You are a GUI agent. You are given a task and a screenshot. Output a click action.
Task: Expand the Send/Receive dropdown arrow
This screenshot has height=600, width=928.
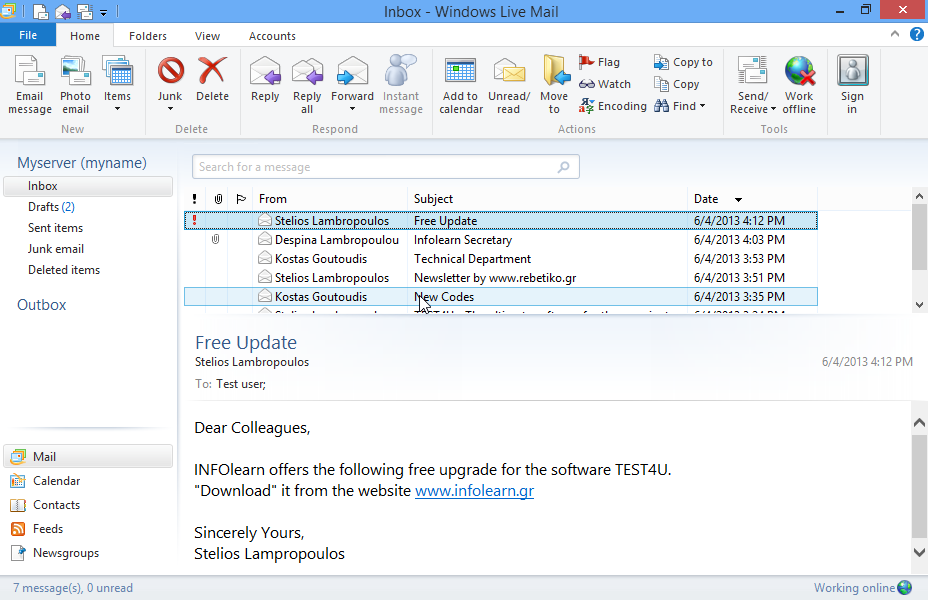[773, 109]
